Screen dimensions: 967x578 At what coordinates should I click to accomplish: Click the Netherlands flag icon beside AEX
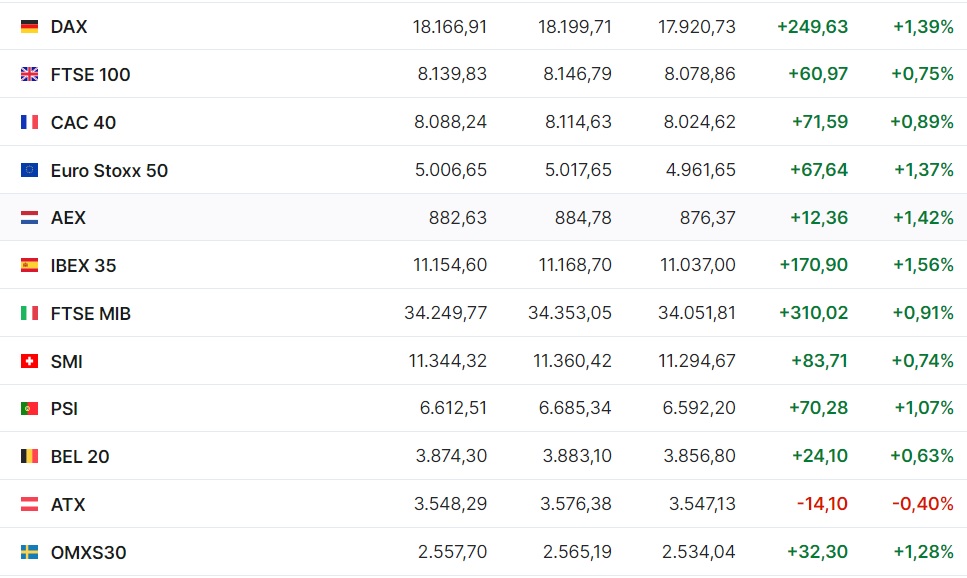(x=29, y=218)
